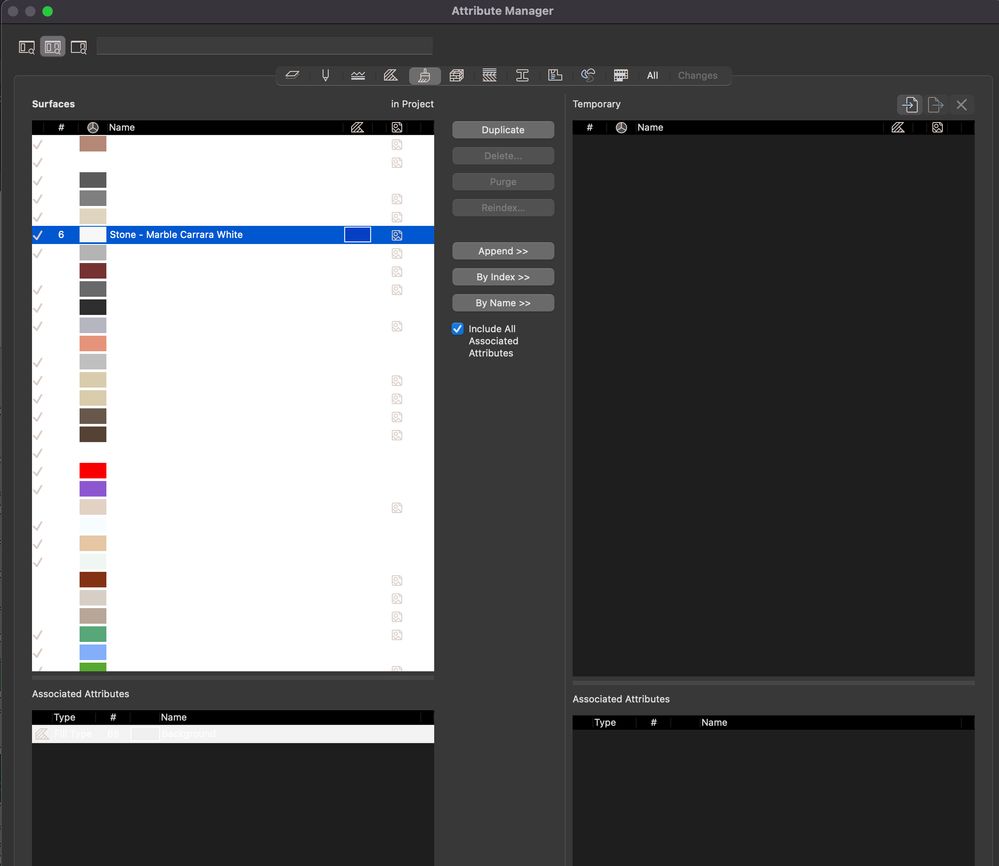Click texture header in Temporary list
This screenshot has width=999, height=866.
coord(937,127)
